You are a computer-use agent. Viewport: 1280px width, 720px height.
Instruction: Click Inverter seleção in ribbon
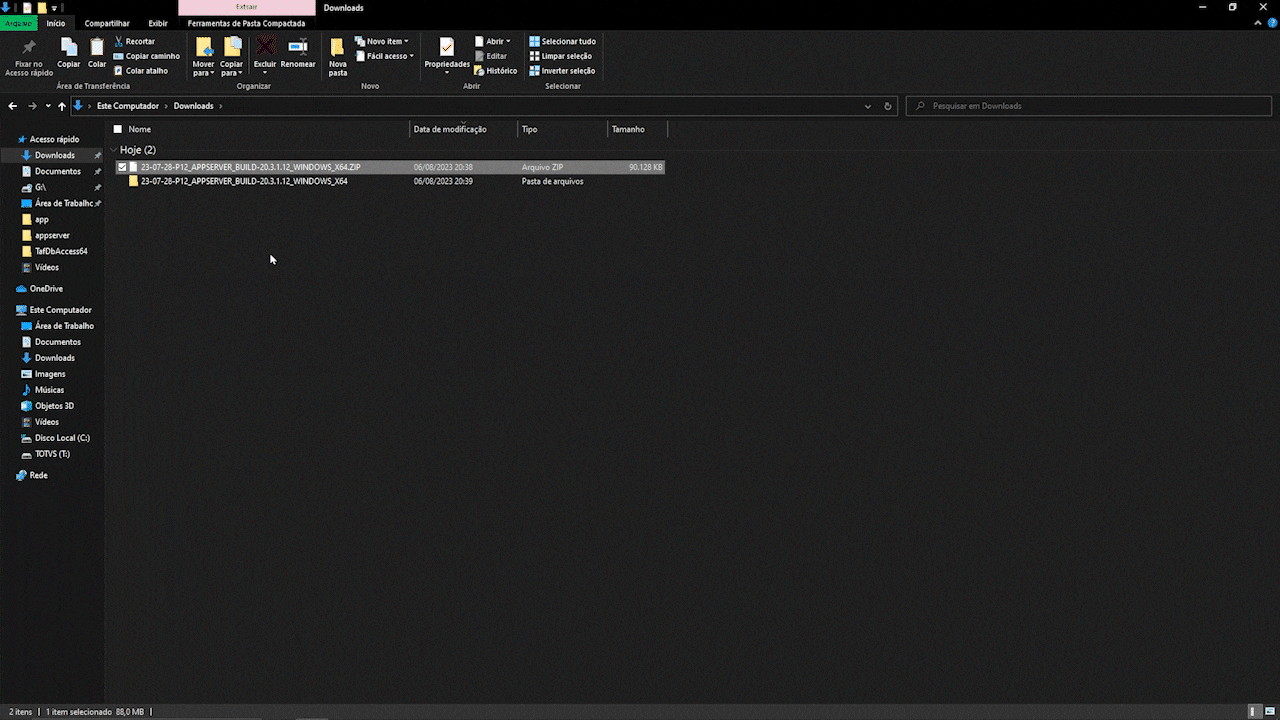[x=562, y=71]
